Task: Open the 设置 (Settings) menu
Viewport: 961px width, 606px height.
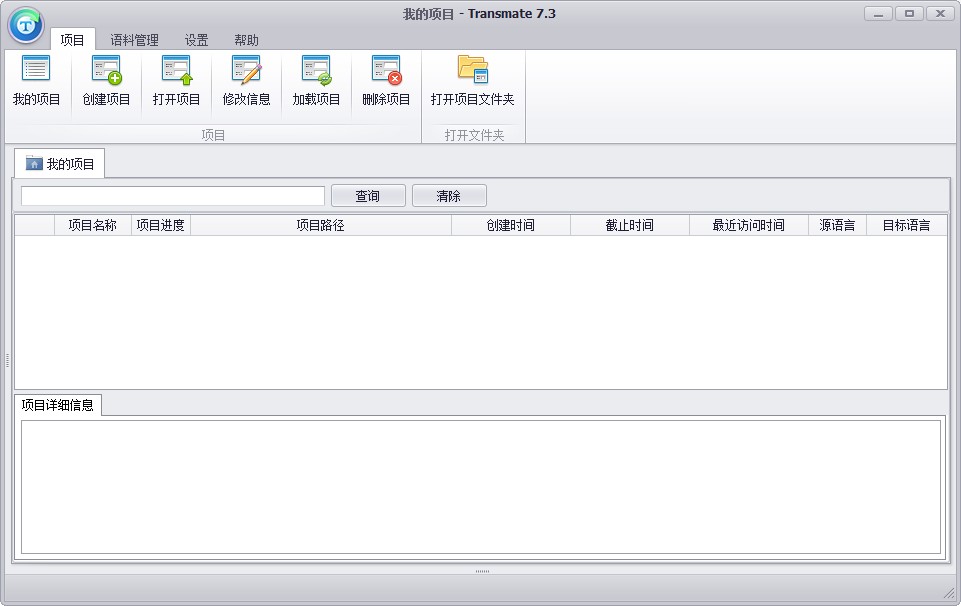Action: pyautogui.click(x=195, y=40)
